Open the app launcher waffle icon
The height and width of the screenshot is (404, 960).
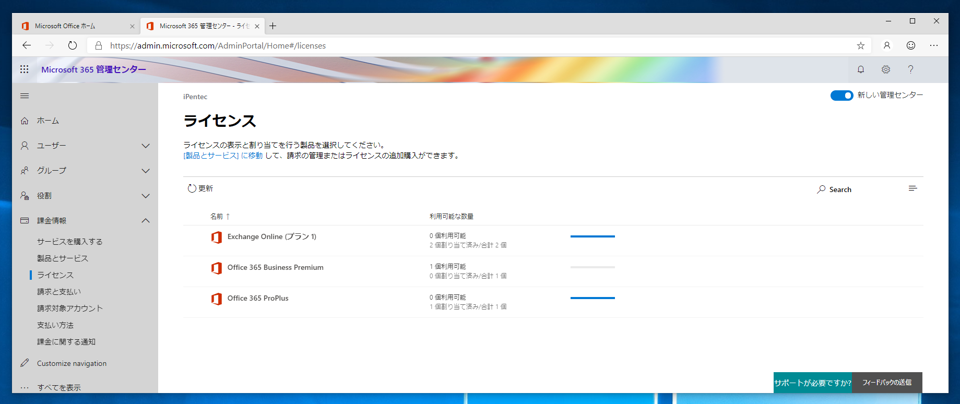(24, 69)
